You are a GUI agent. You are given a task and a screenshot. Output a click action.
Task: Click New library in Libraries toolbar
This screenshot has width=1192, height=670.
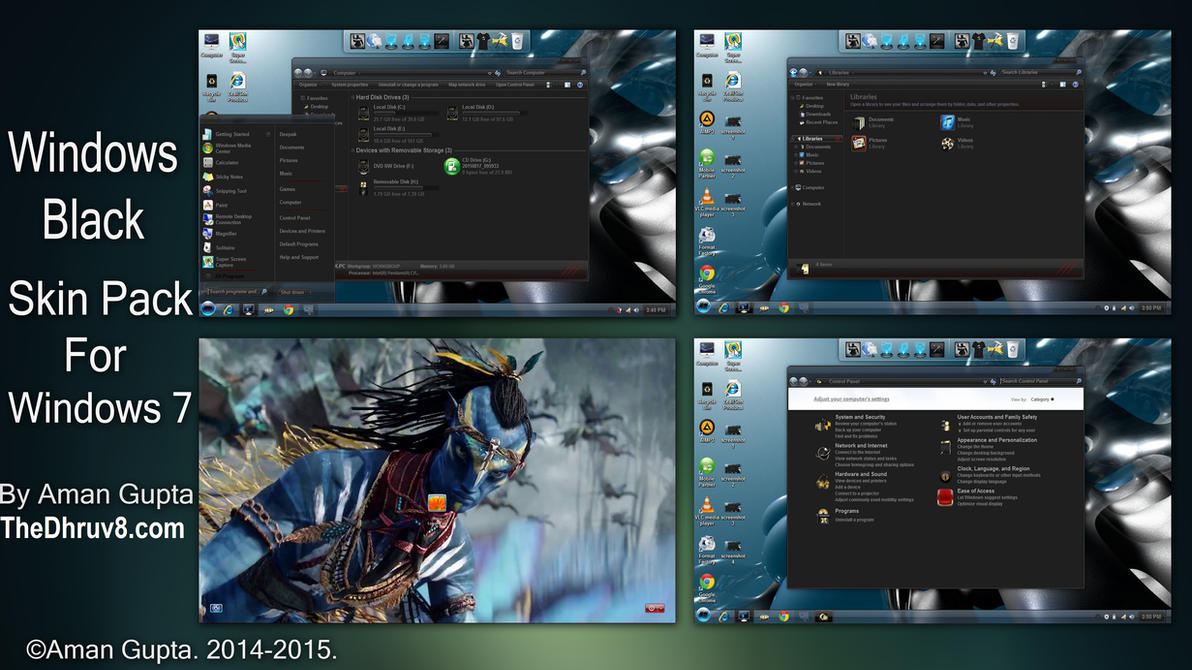click(x=837, y=85)
